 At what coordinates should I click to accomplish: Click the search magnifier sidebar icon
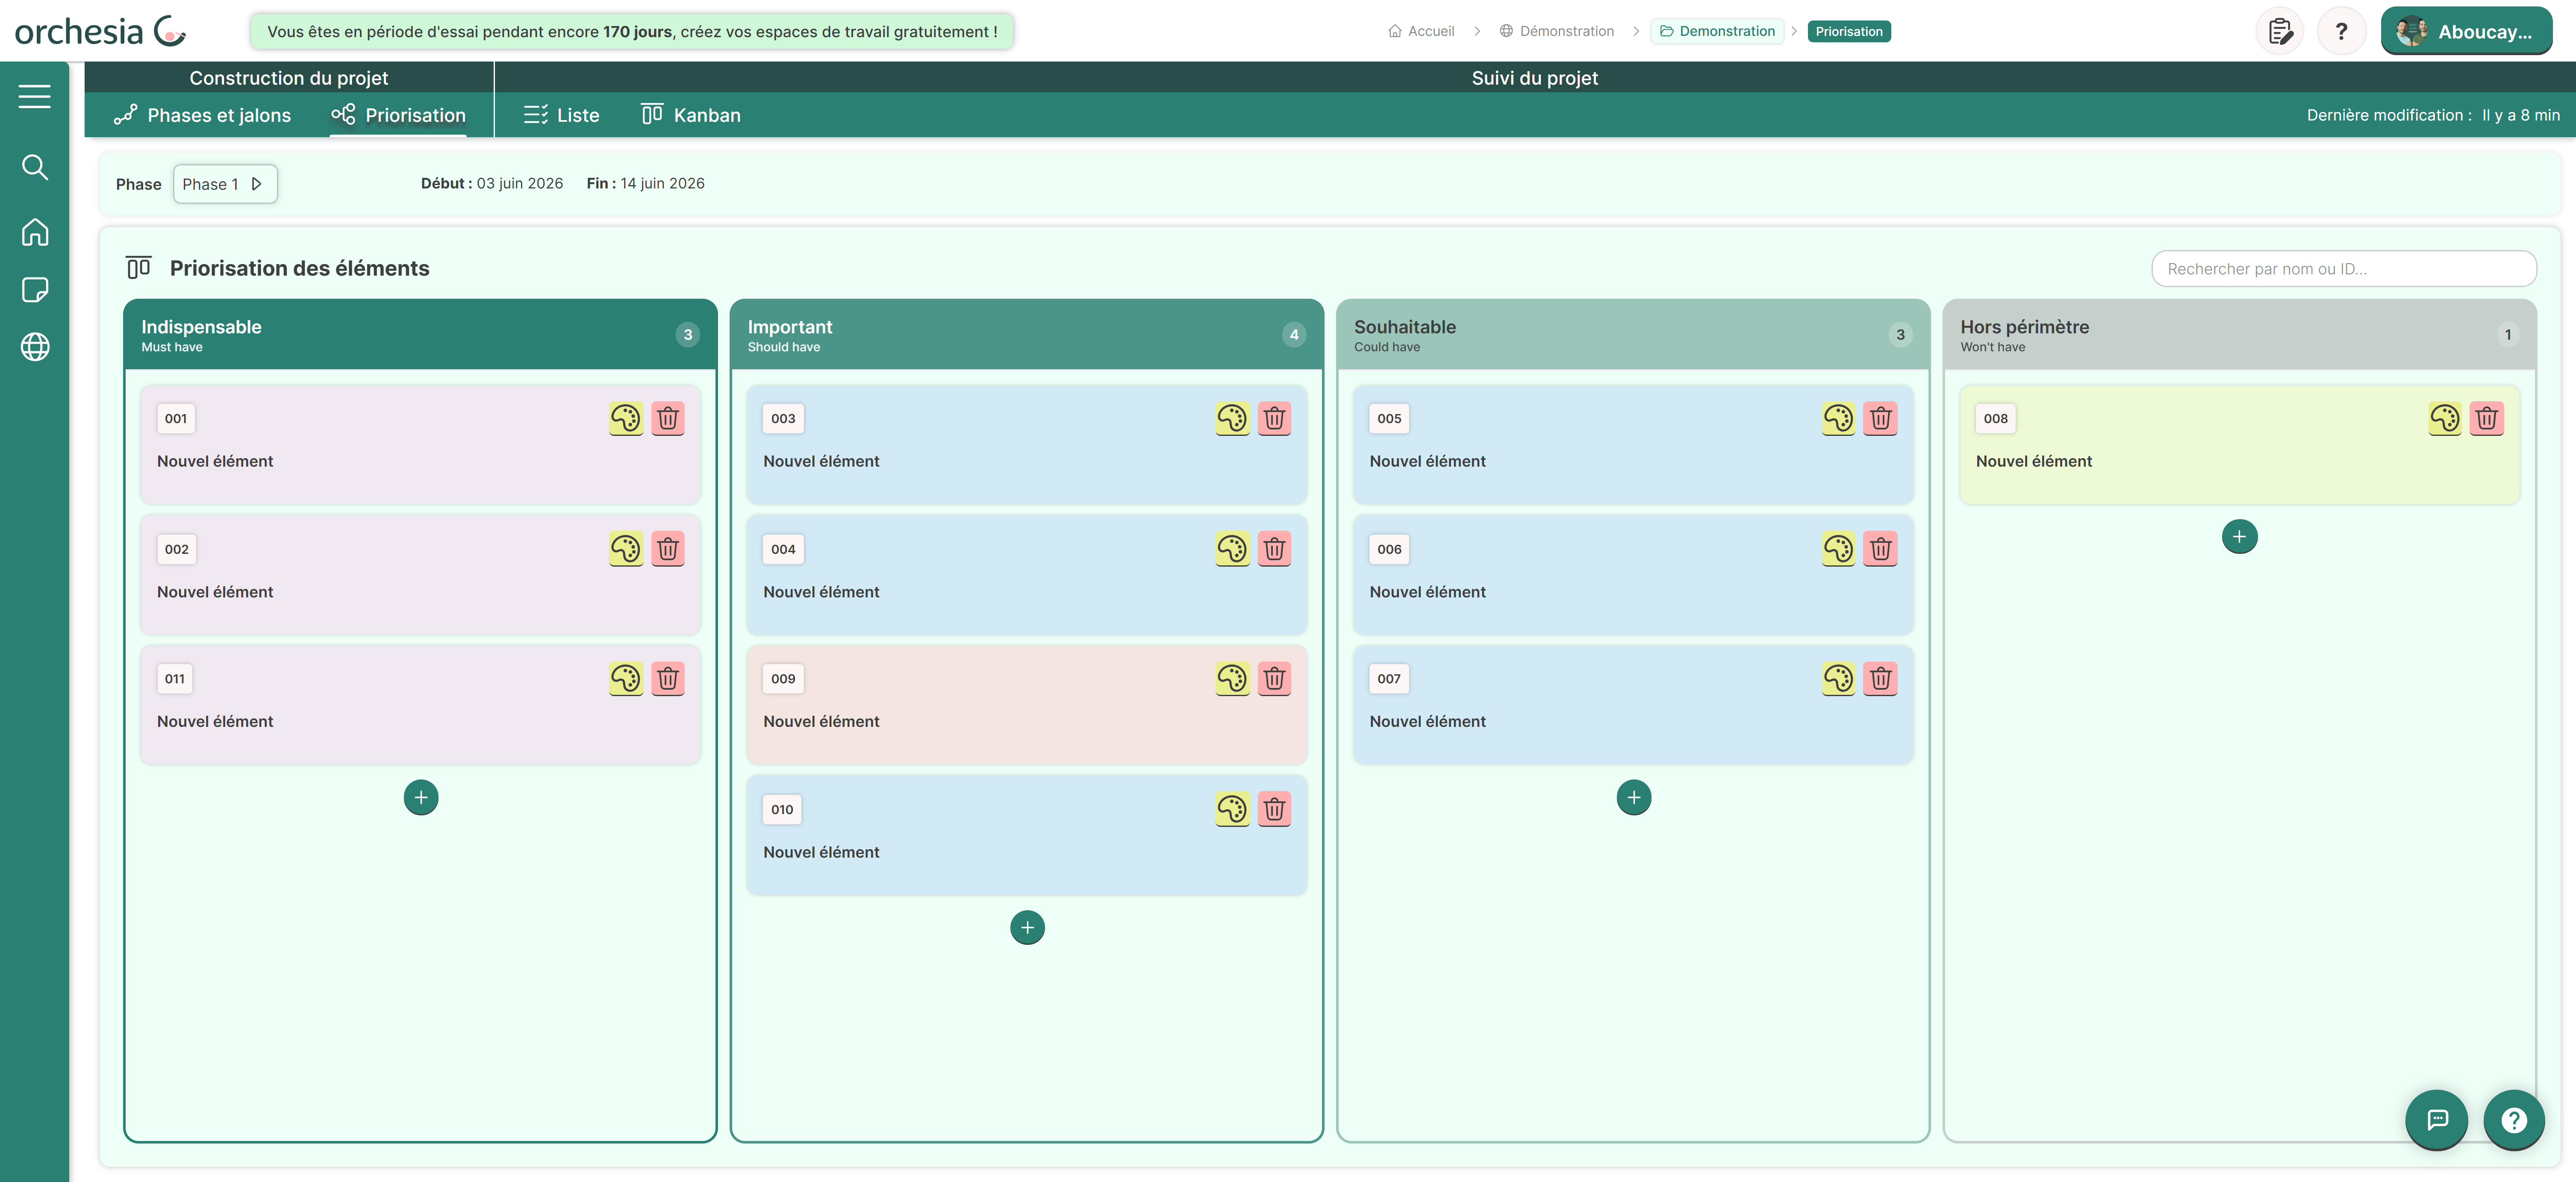click(34, 167)
